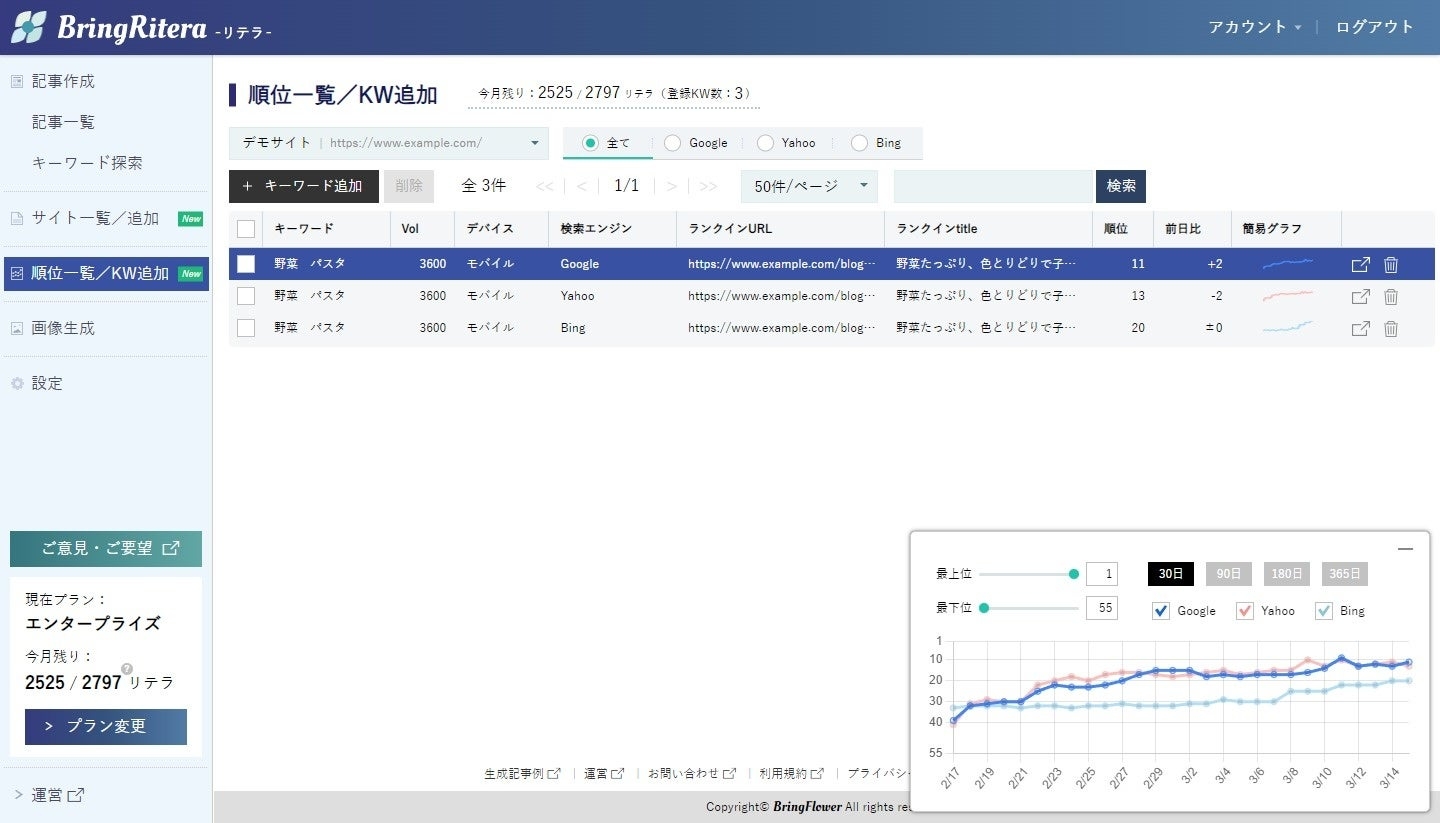Open 画像生成 in the sidebar
The image size is (1440, 823).
pos(63,328)
